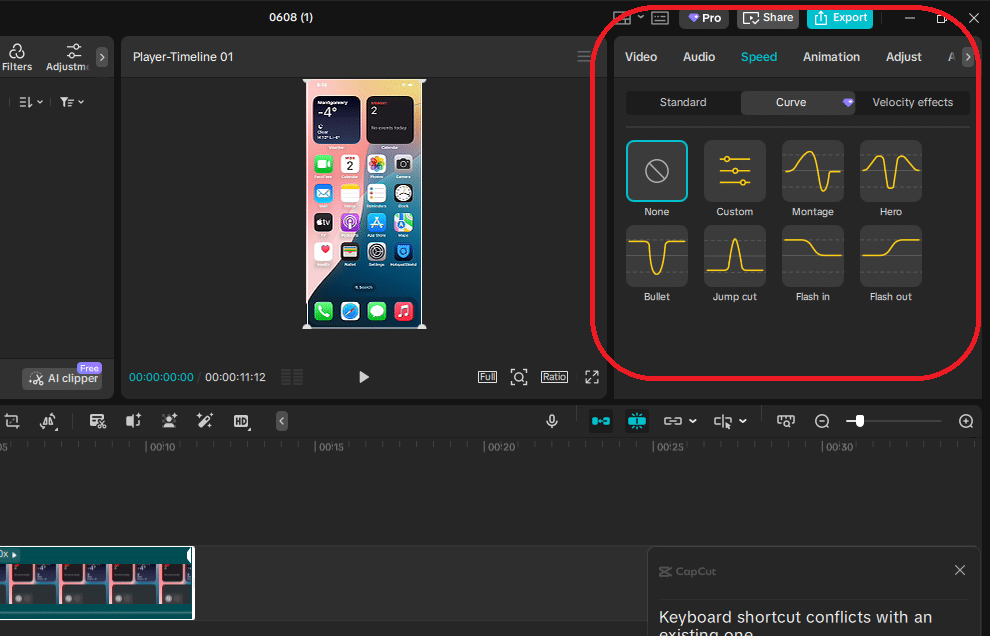This screenshot has height=636, width=990.
Task: Select the Hero speed curve preset
Action: pos(890,171)
